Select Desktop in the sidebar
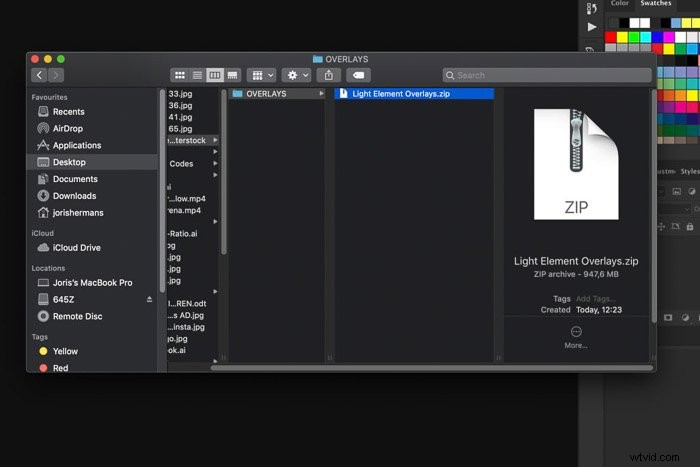 click(92, 162)
